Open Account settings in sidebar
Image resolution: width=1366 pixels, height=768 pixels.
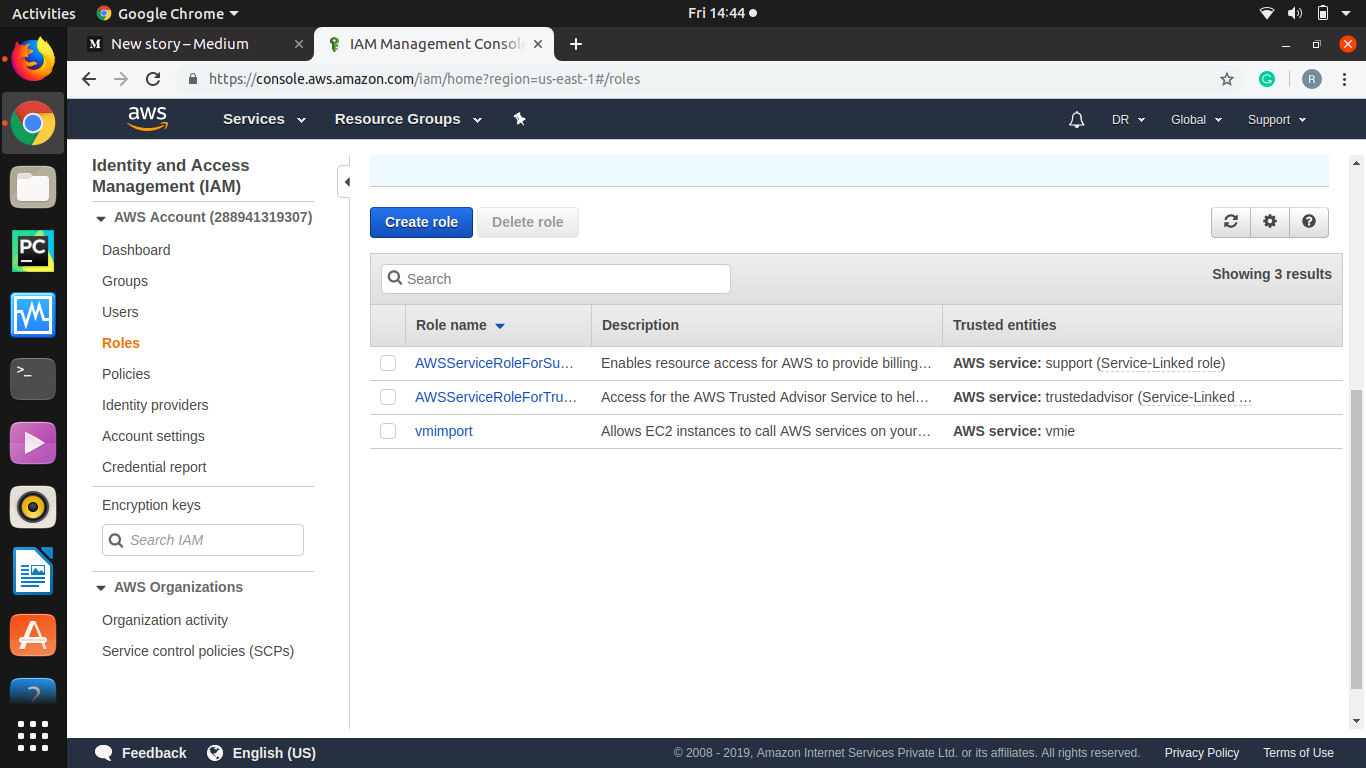(x=153, y=436)
